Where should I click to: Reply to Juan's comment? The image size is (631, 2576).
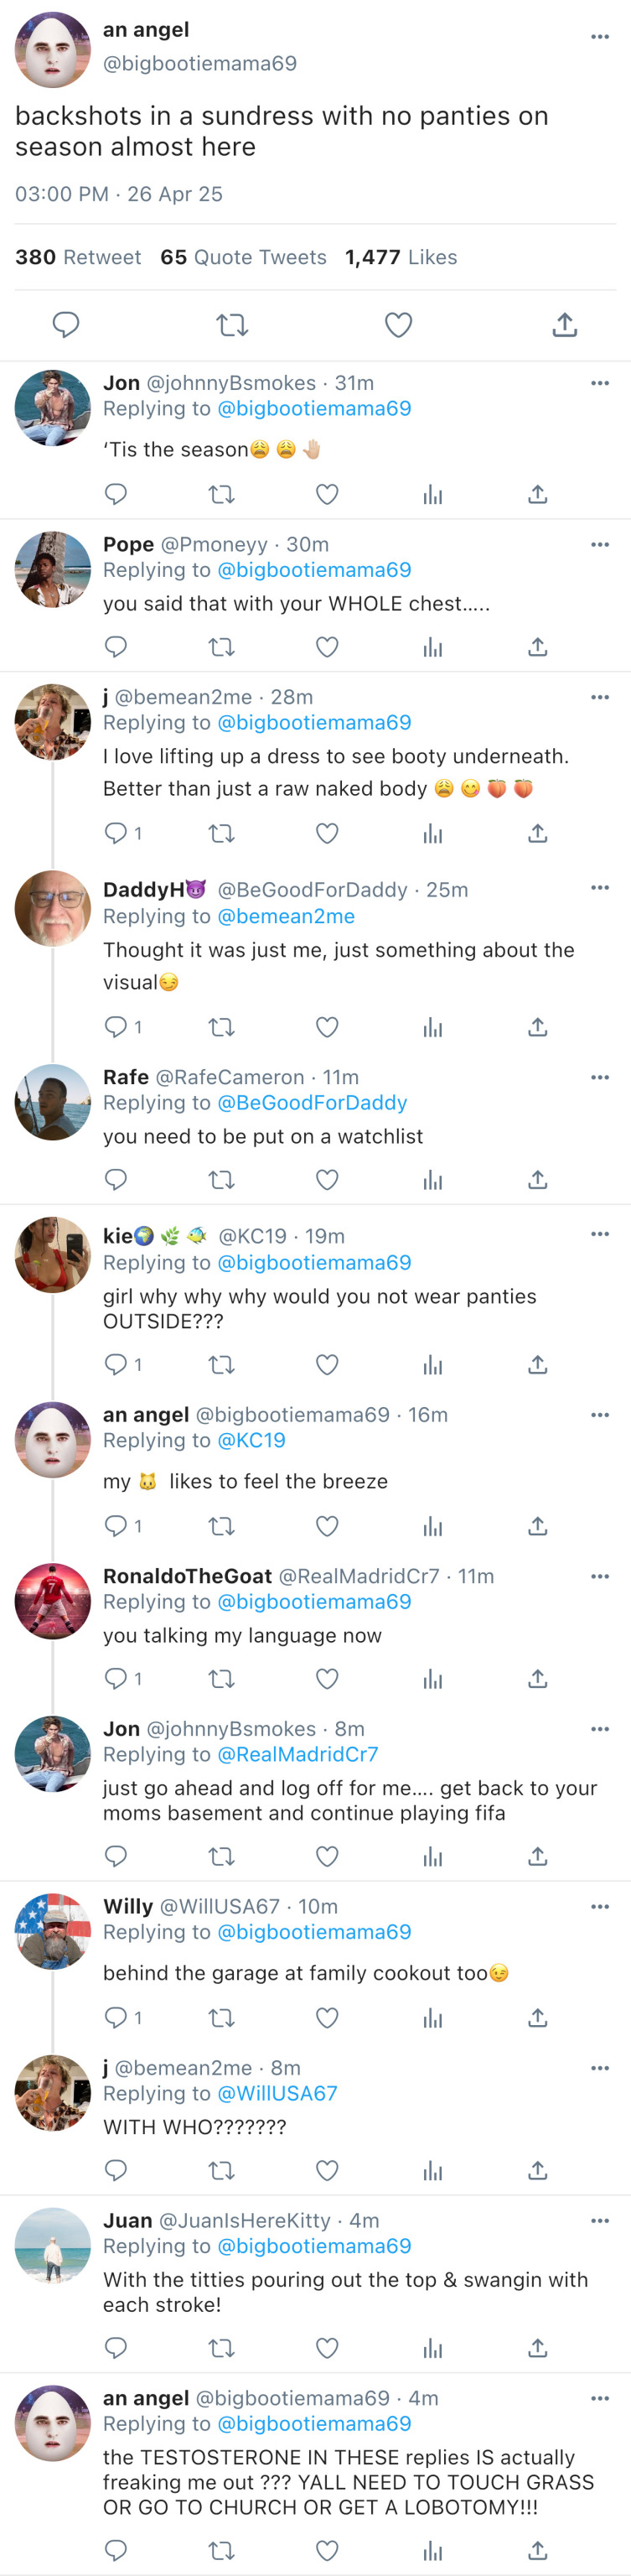click(116, 2347)
